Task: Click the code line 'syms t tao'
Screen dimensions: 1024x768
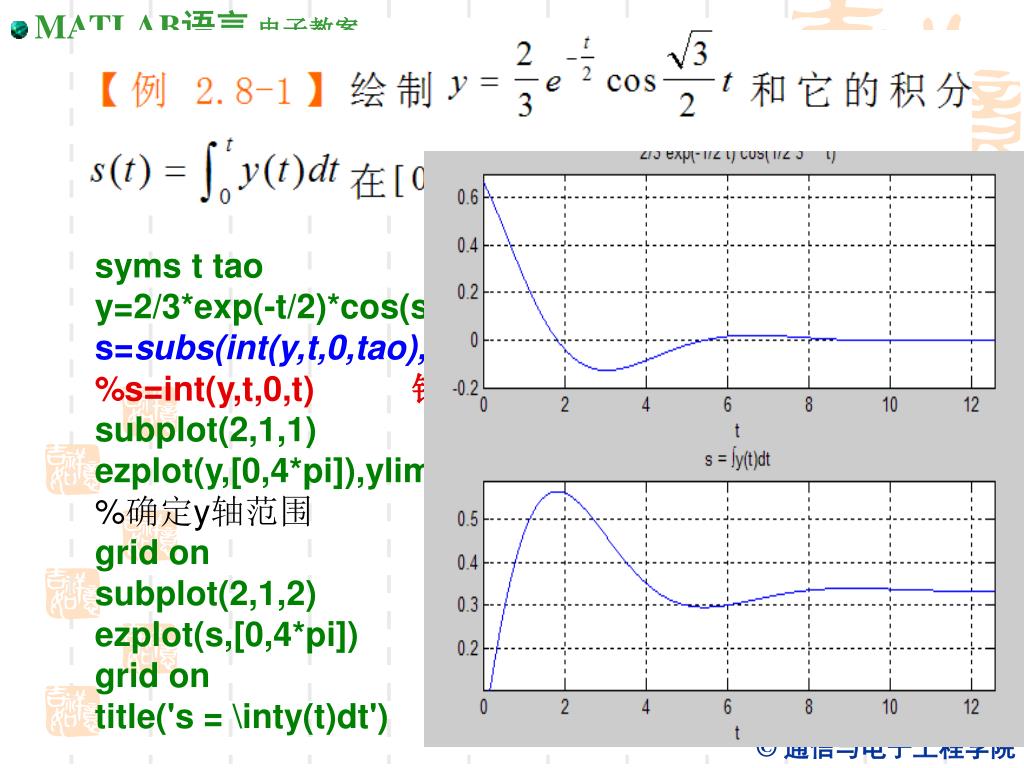Action: click(x=178, y=267)
